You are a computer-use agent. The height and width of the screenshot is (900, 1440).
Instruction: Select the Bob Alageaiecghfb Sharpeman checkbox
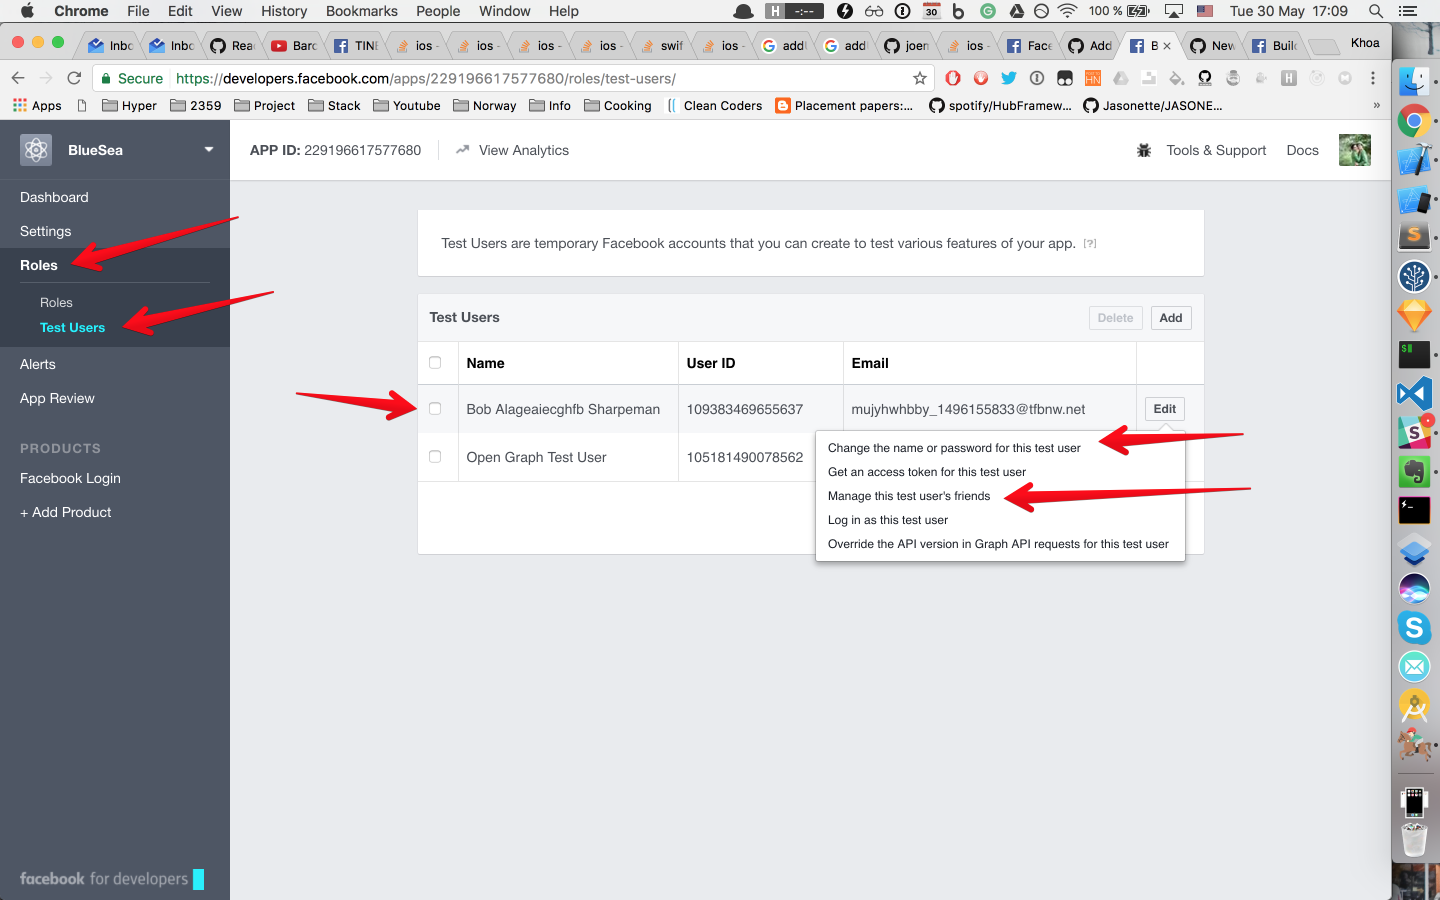pos(435,409)
